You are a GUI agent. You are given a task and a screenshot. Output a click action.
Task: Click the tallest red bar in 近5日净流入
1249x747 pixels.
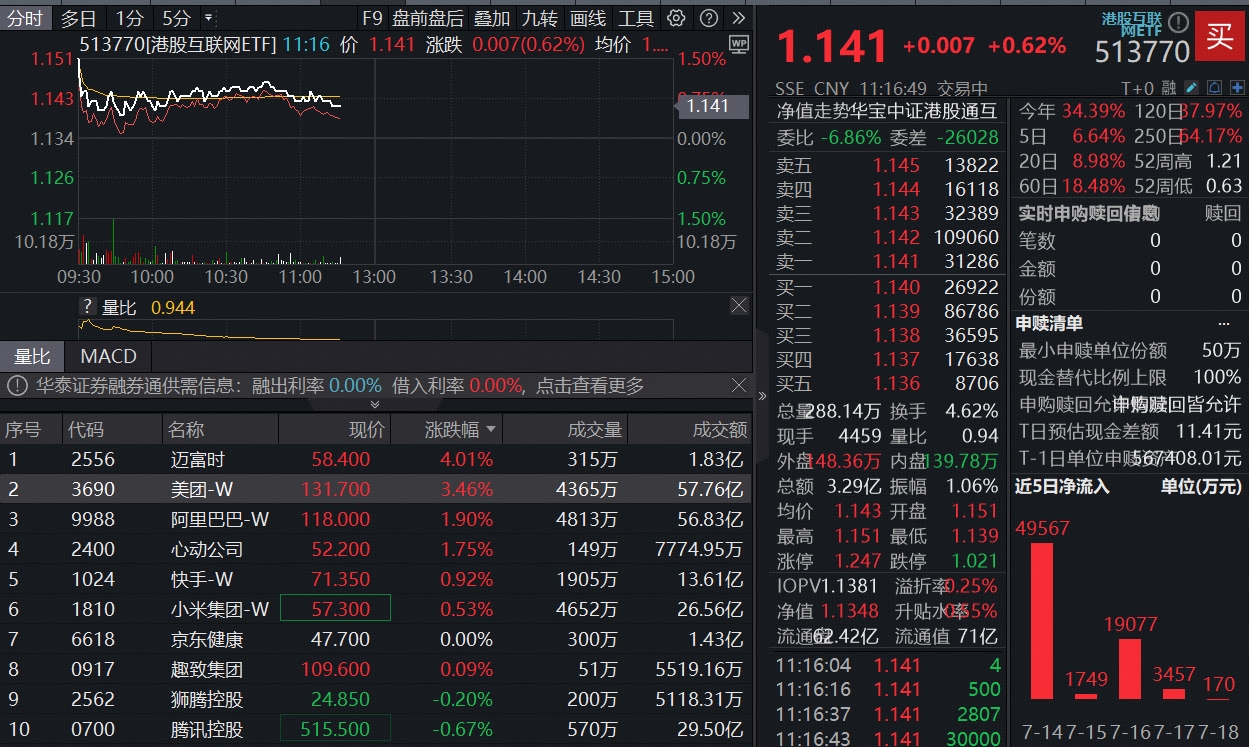click(x=1043, y=620)
